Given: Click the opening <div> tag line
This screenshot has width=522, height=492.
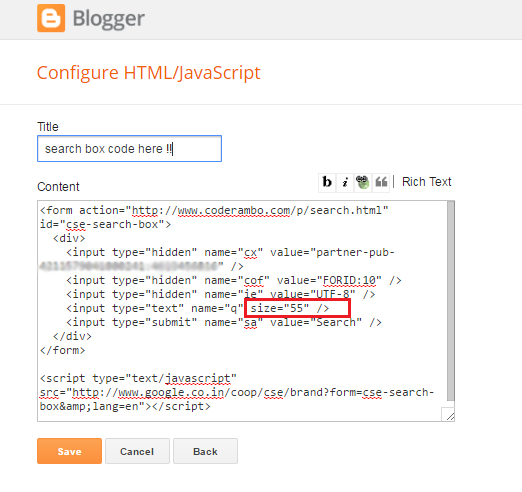Looking at the screenshot, I should 69,238.
